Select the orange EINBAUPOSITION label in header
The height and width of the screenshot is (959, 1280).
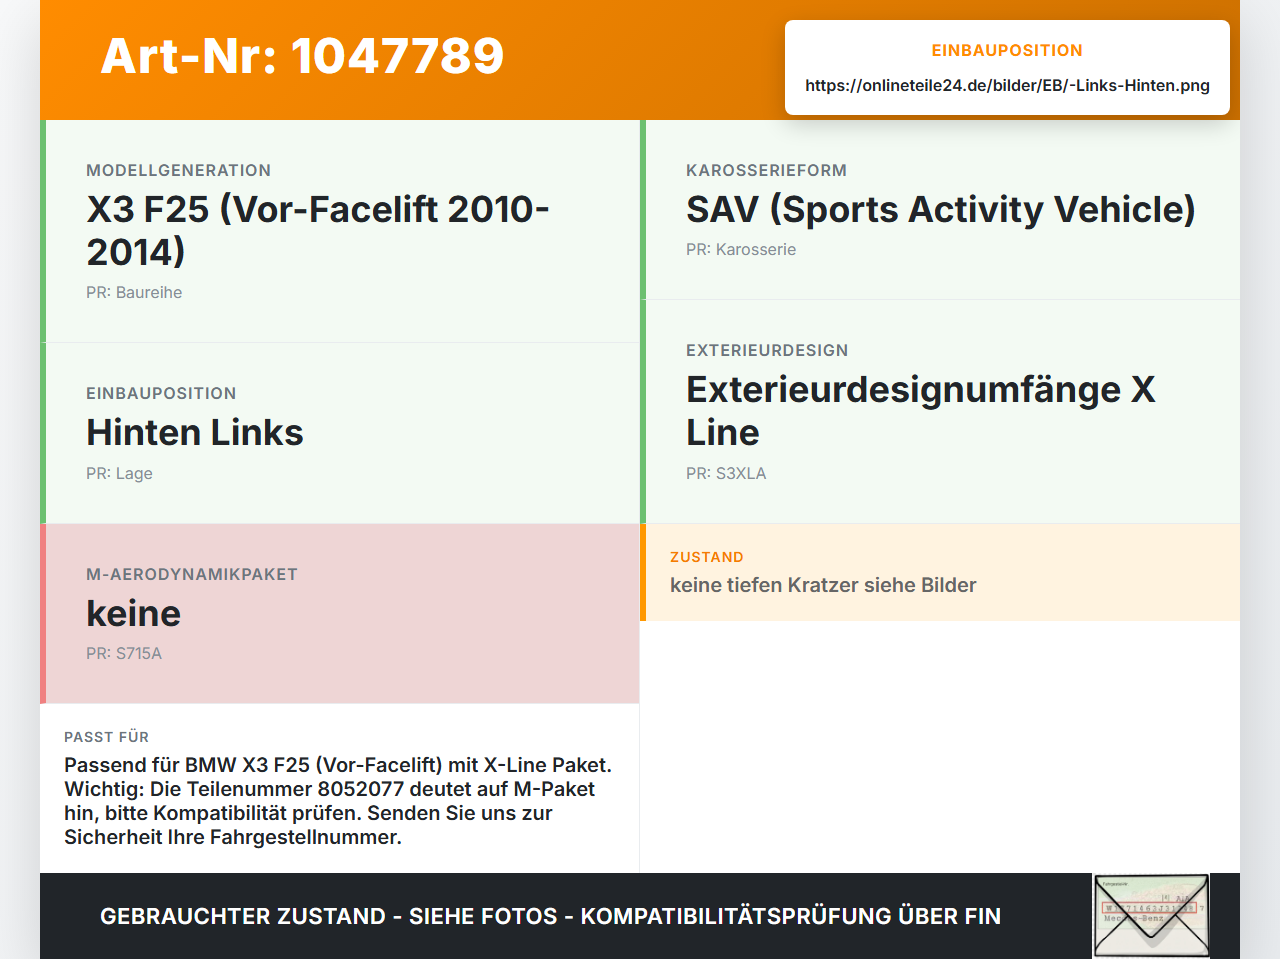point(1007,50)
